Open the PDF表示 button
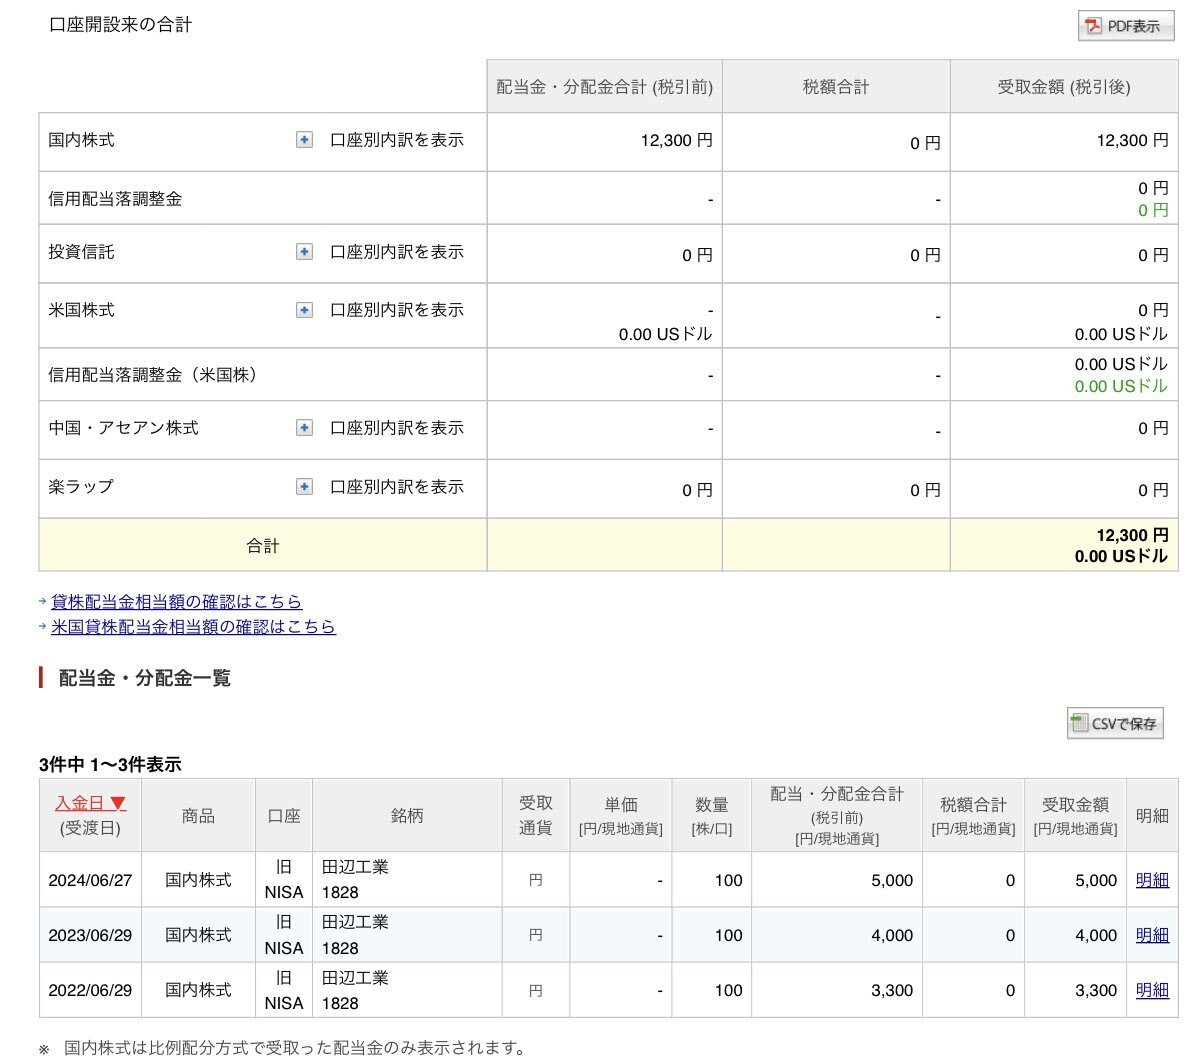 pos(1125,26)
